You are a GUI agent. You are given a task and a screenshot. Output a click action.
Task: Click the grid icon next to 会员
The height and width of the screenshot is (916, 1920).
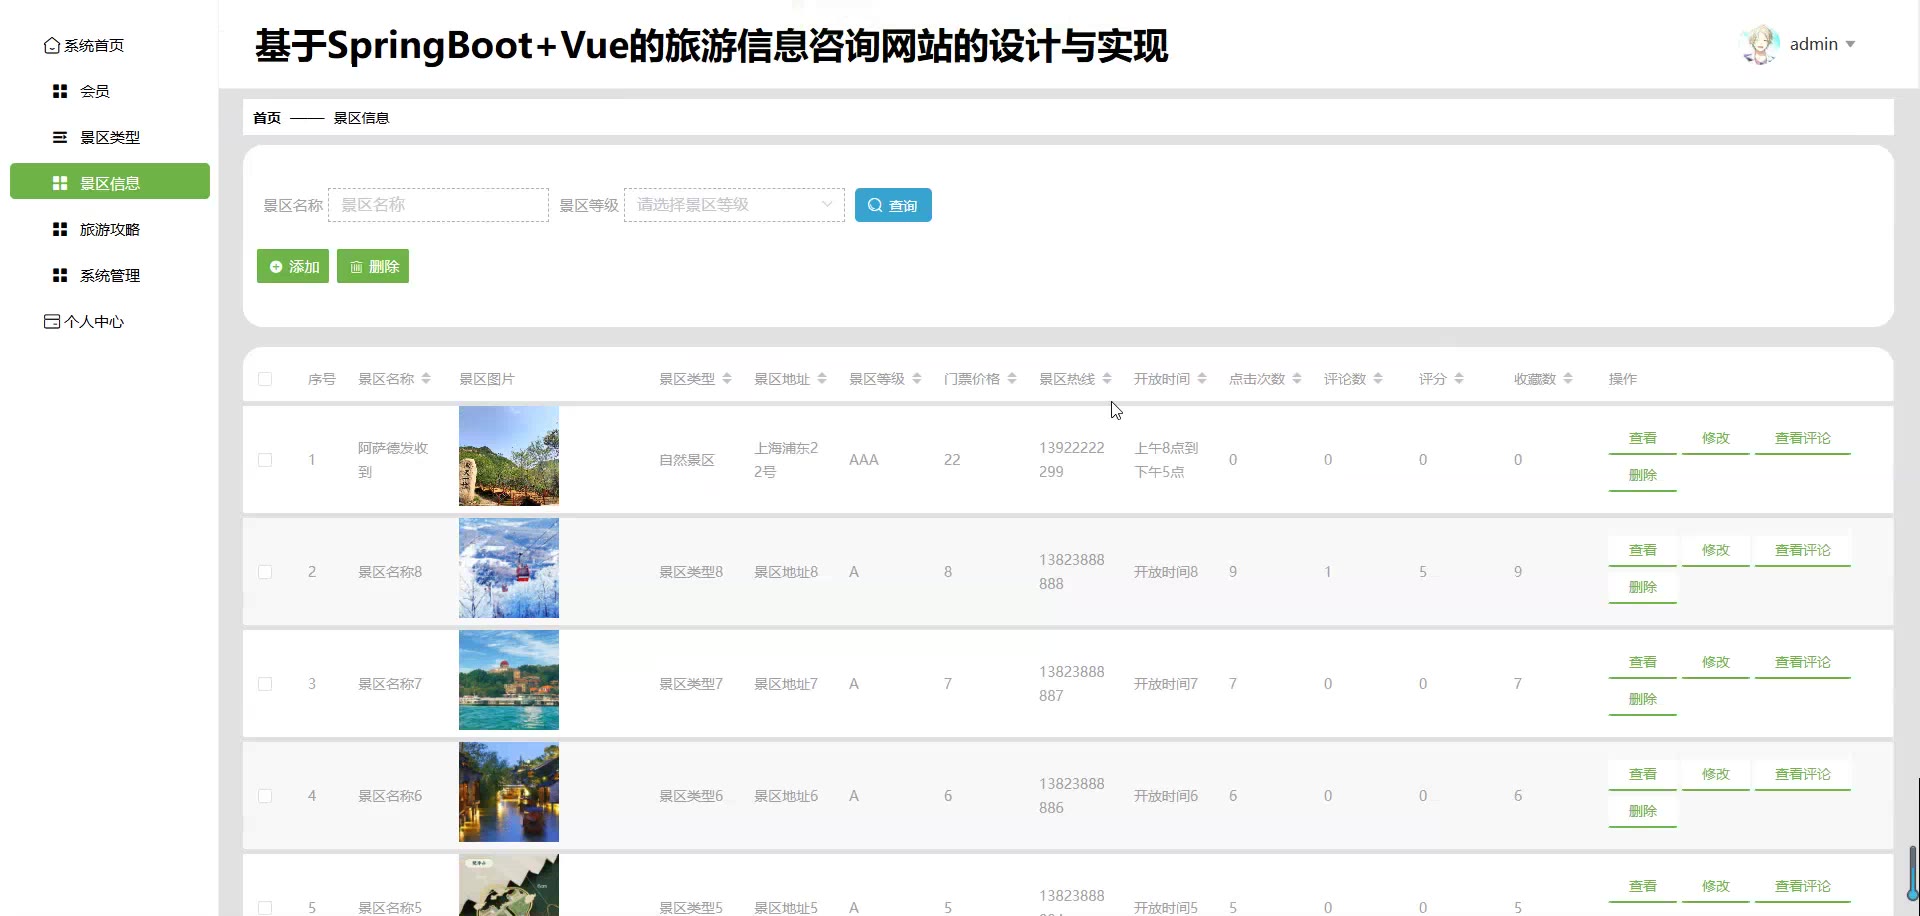click(x=60, y=91)
